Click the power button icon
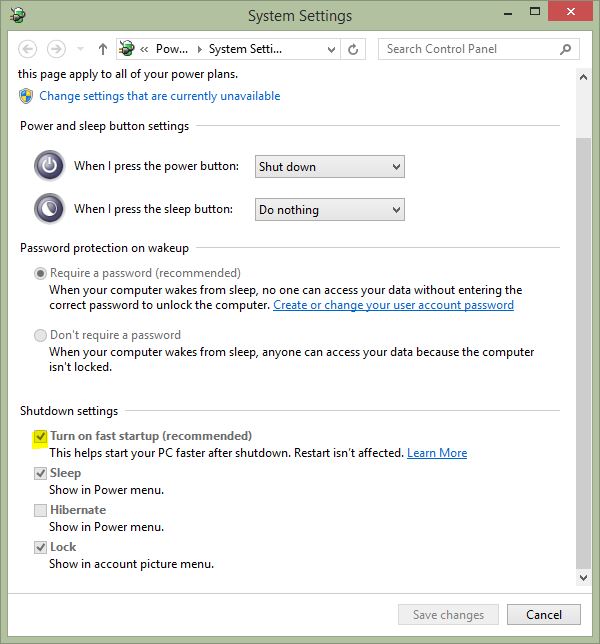Image resolution: width=600 pixels, height=644 pixels. click(x=49, y=166)
